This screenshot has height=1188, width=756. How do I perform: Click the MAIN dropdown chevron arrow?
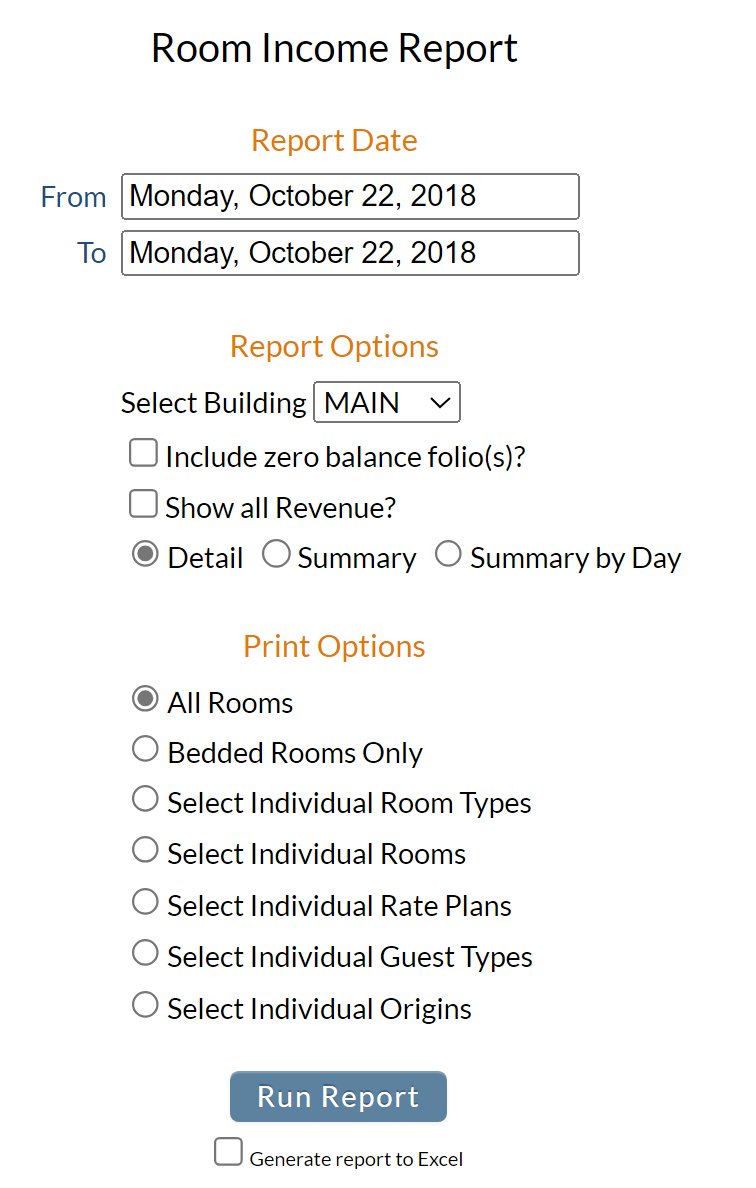pyautogui.click(x=440, y=403)
